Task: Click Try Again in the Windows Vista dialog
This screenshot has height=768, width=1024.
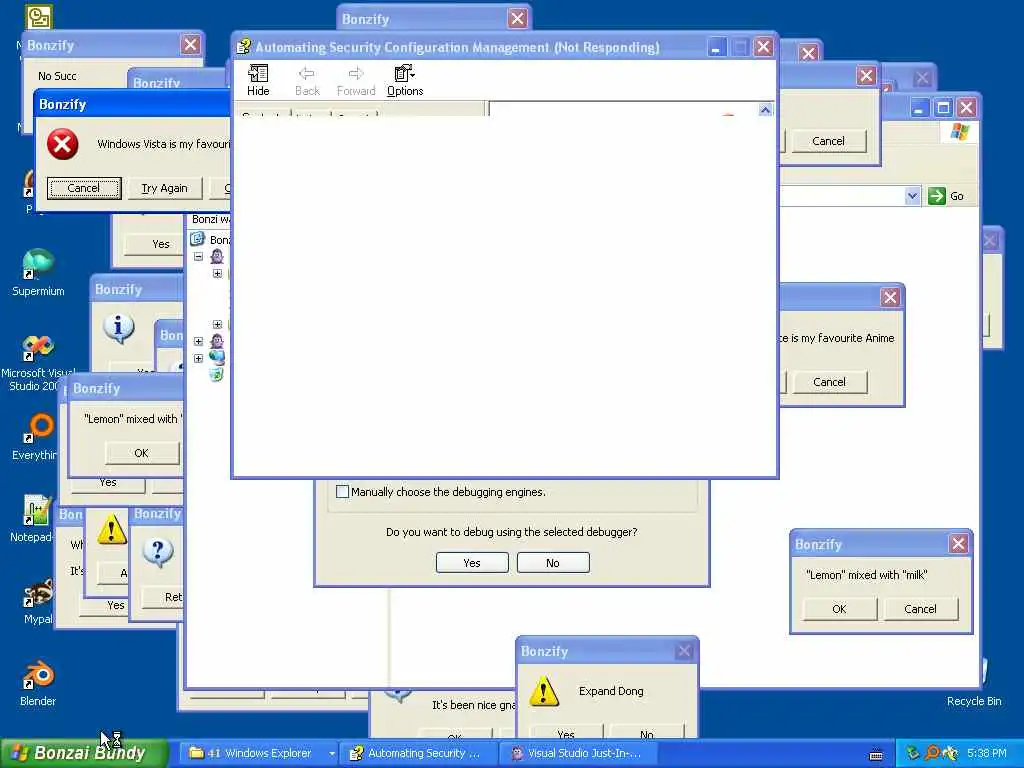Action: tap(165, 188)
